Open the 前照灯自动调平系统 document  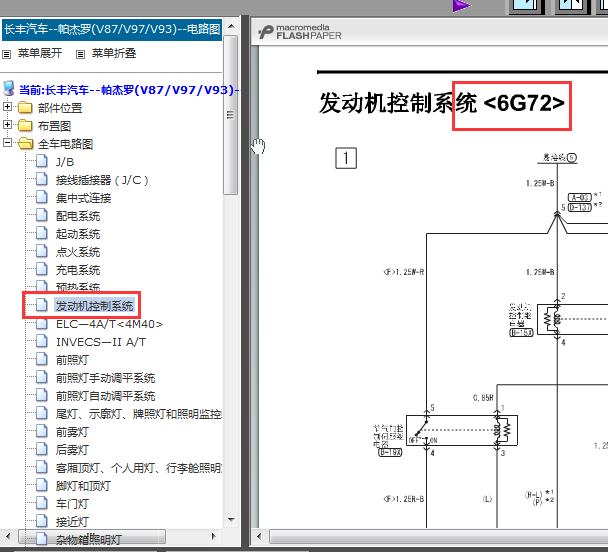(105, 396)
